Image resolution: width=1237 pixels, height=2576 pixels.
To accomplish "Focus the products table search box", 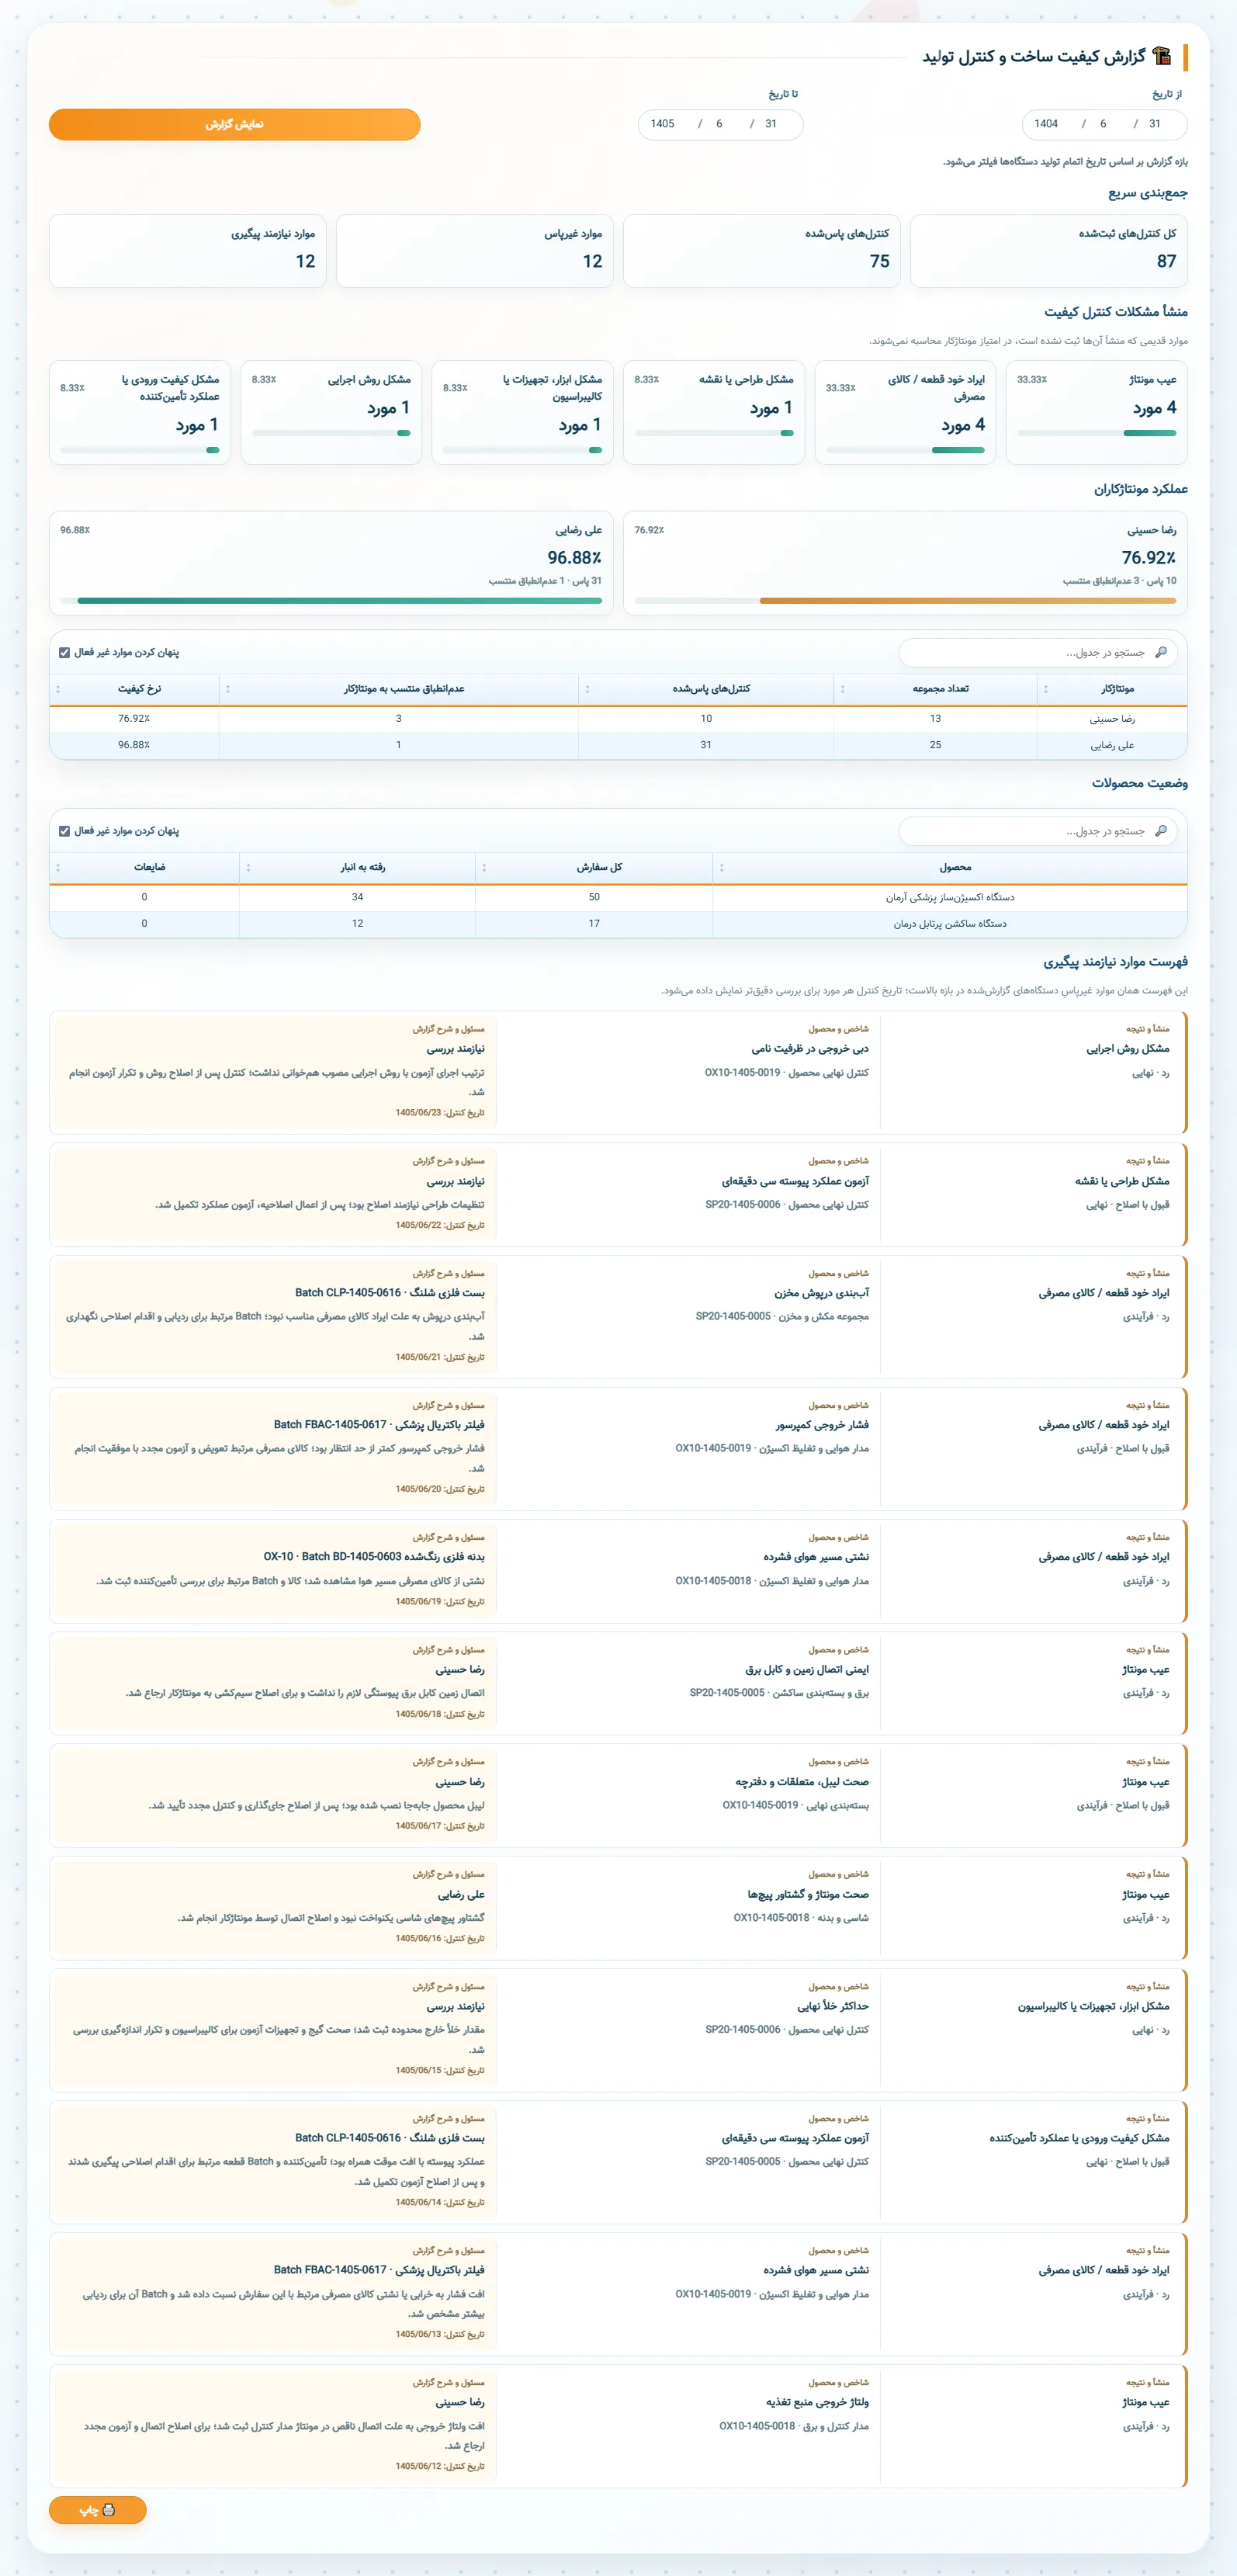I will coord(1037,831).
